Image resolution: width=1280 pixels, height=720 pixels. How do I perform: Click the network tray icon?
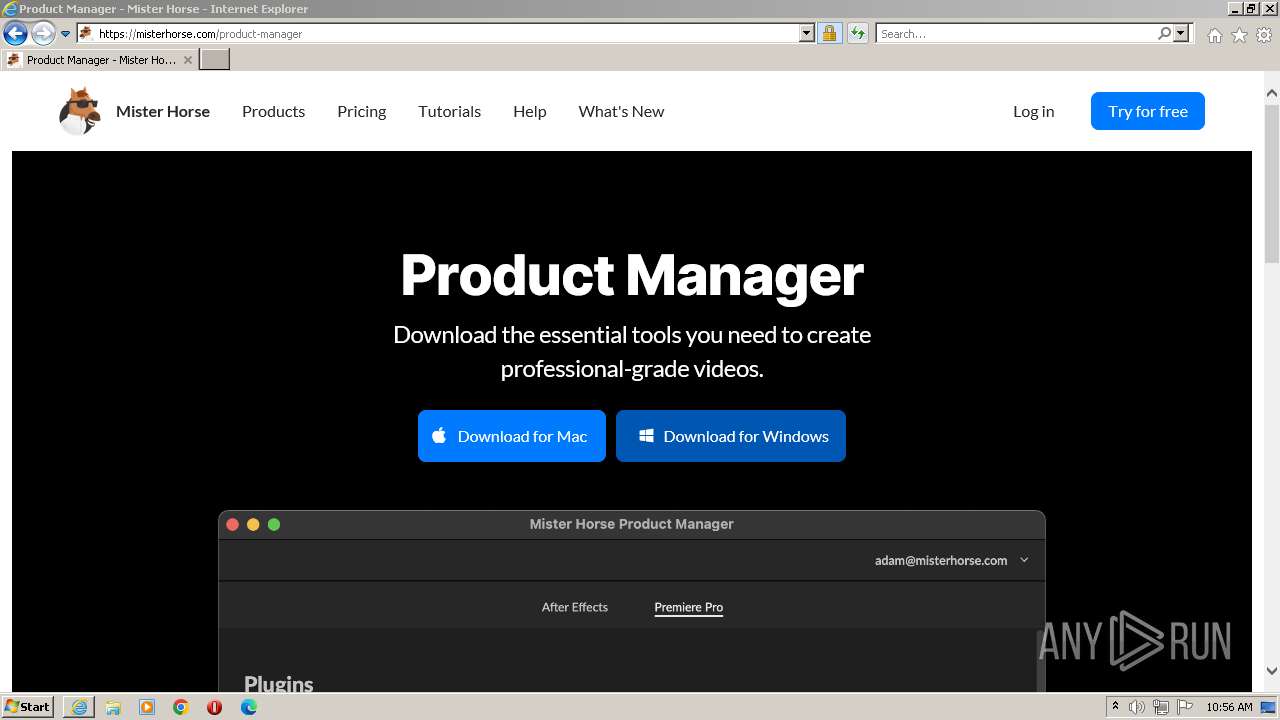pos(1161,707)
